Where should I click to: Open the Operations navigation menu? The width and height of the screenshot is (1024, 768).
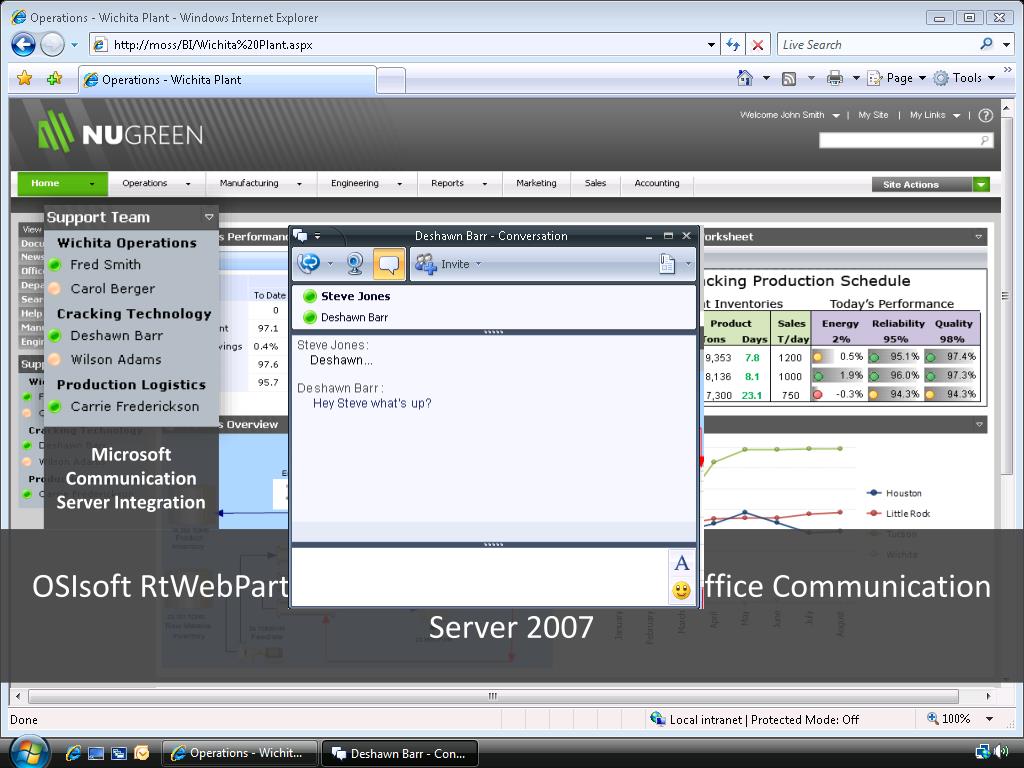pyautogui.click(x=156, y=184)
